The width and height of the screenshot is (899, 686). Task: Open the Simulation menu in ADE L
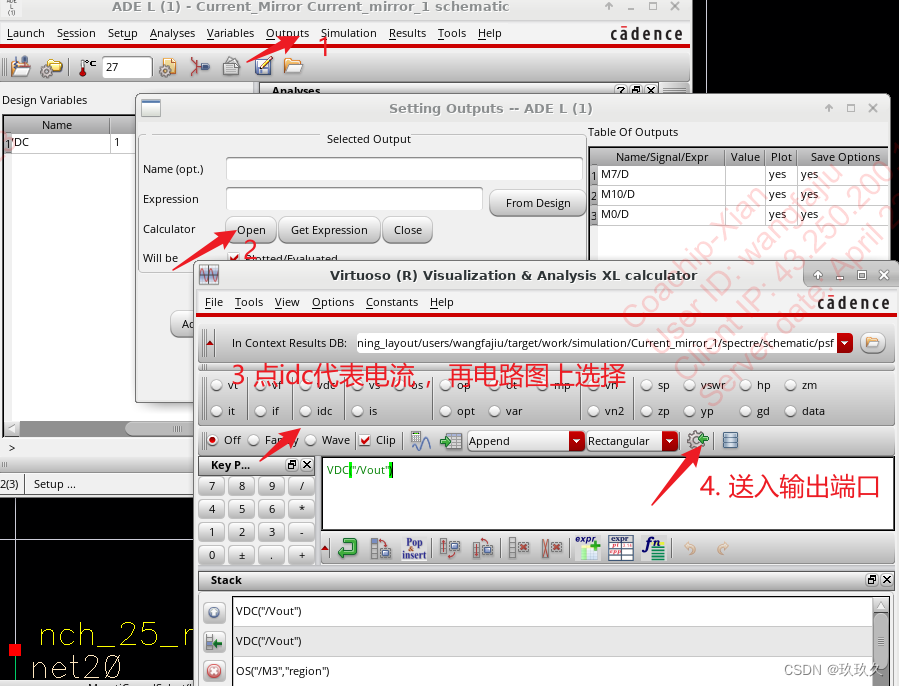tap(349, 33)
